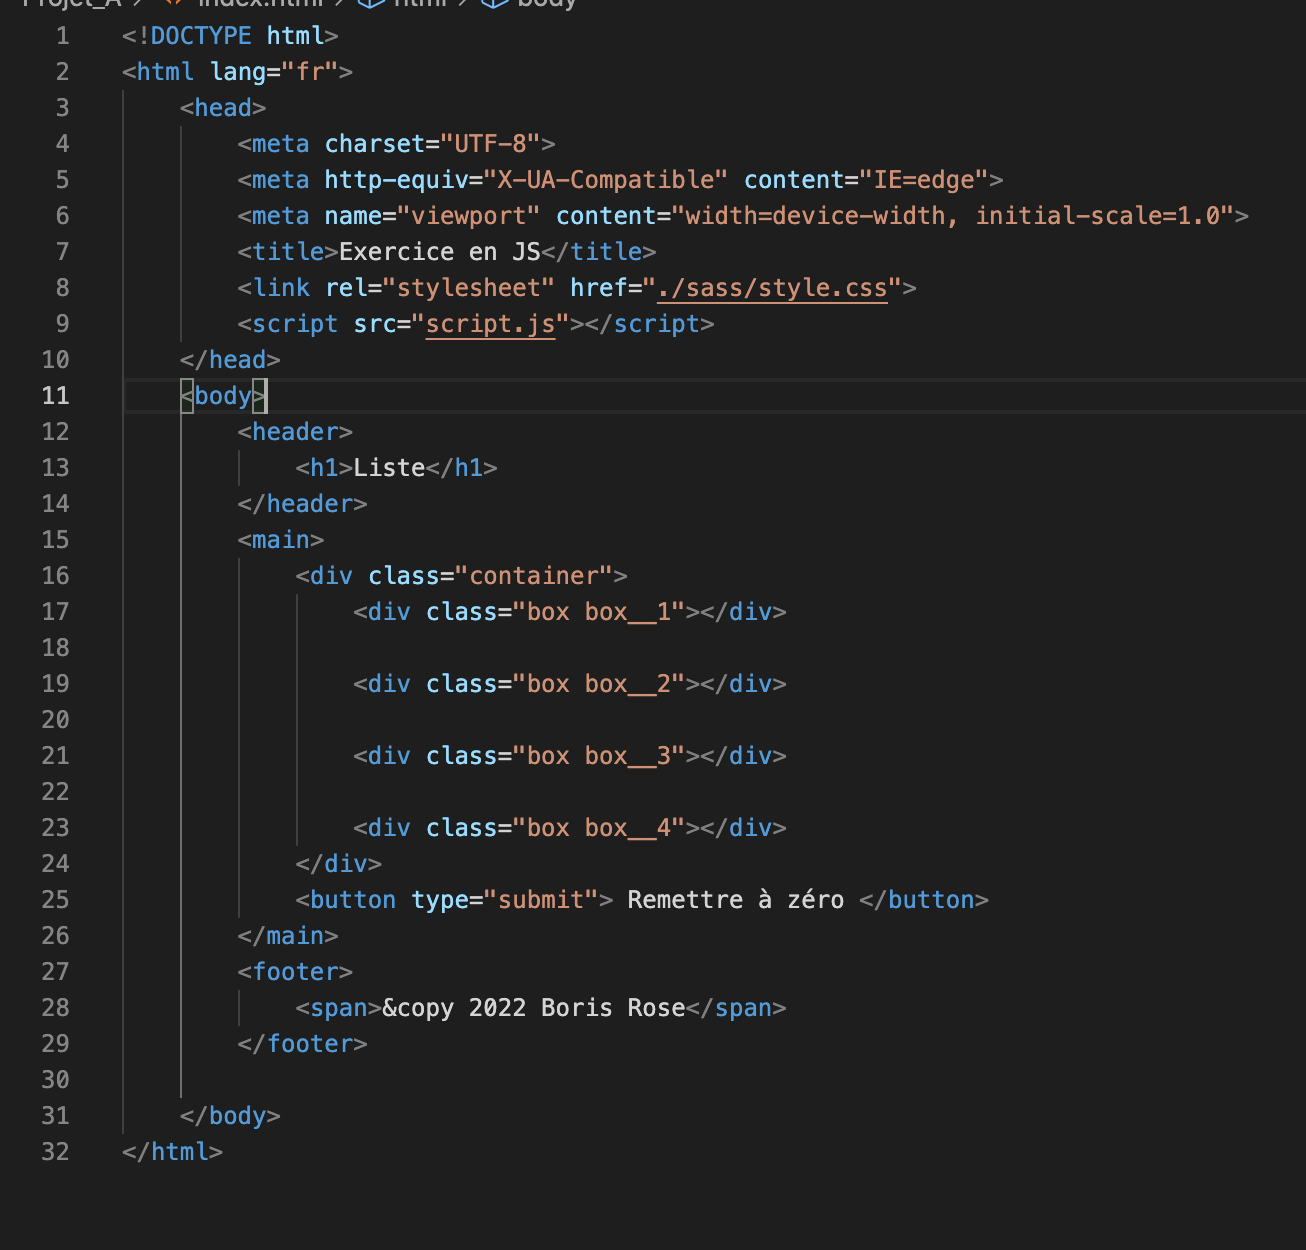Click line number 11 in the gutter
Viewport: 1306px width, 1250px height.
coord(56,395)
